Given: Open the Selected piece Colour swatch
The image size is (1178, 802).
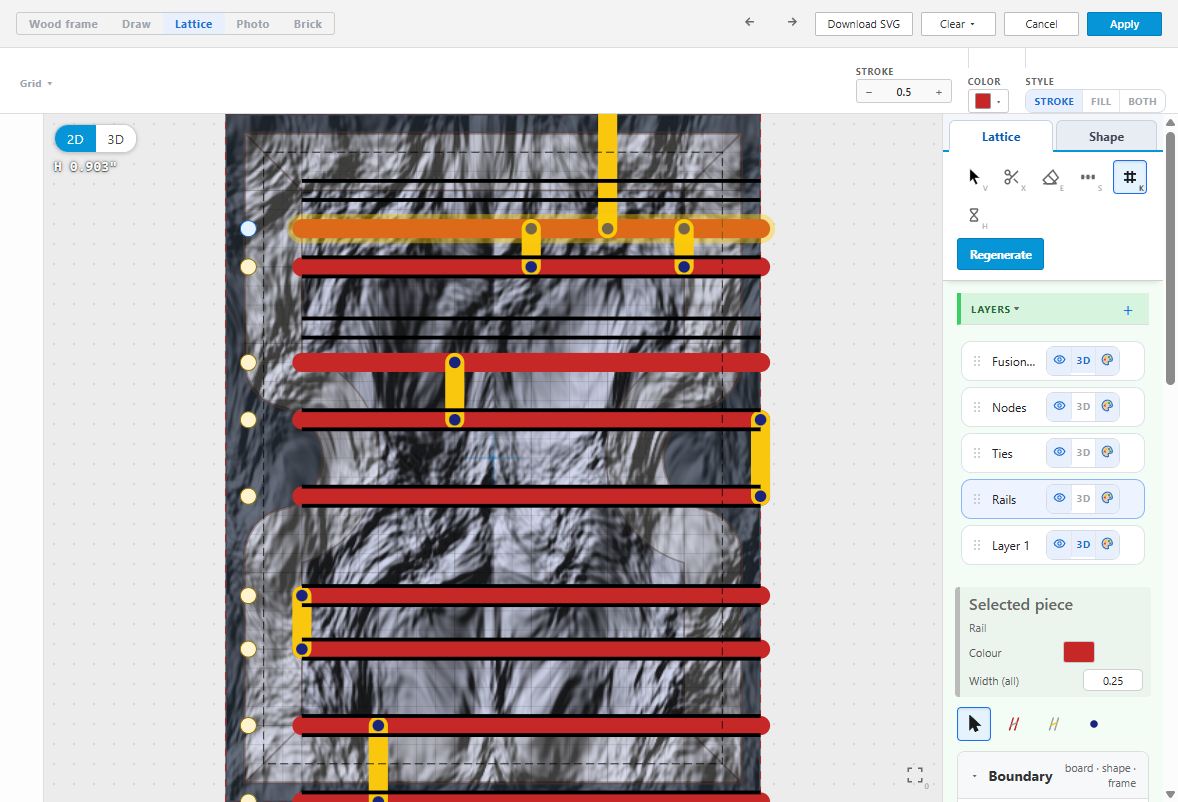Looking at the screenshot, I should pyautogui.click(x=1079, y=652).
